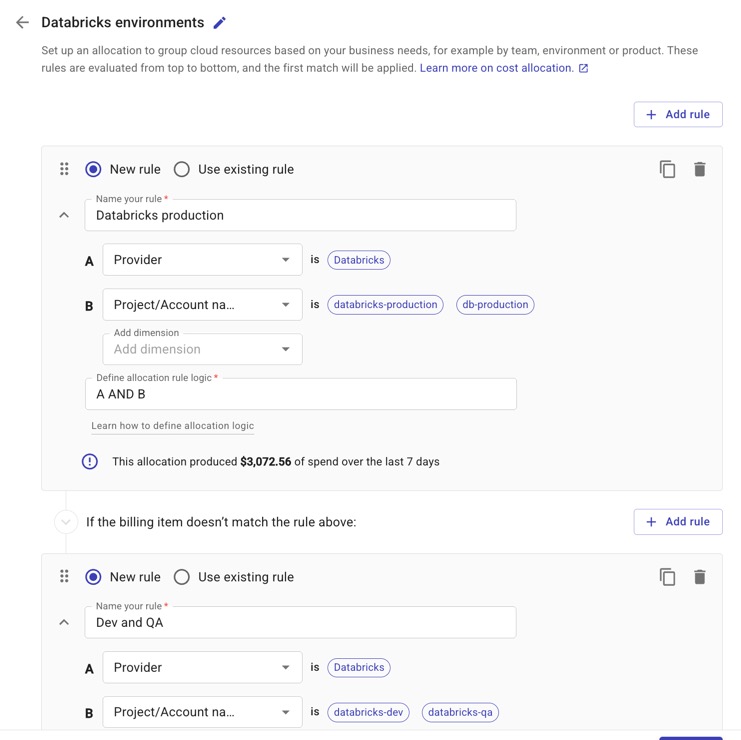Select New rule radio for Dev and QA

coord(93,577)
